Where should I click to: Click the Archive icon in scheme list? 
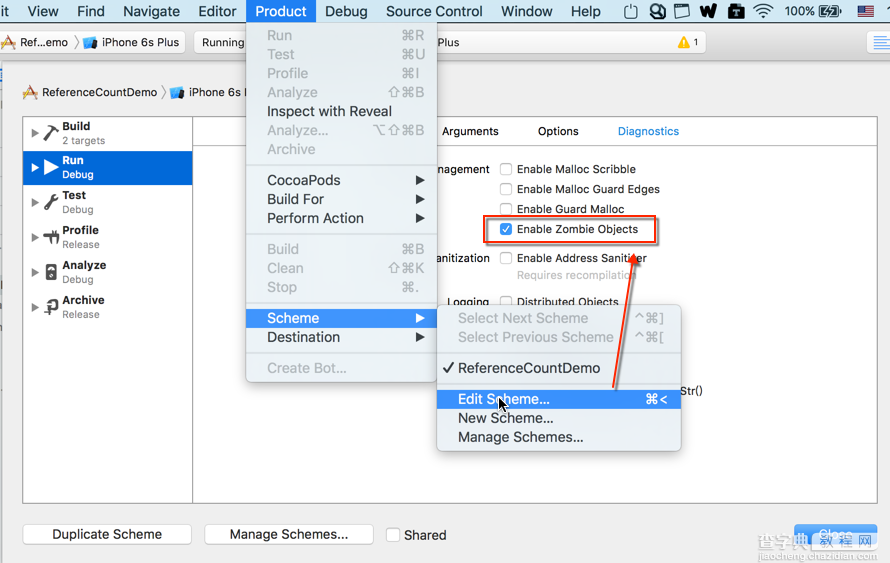[51, 307]
